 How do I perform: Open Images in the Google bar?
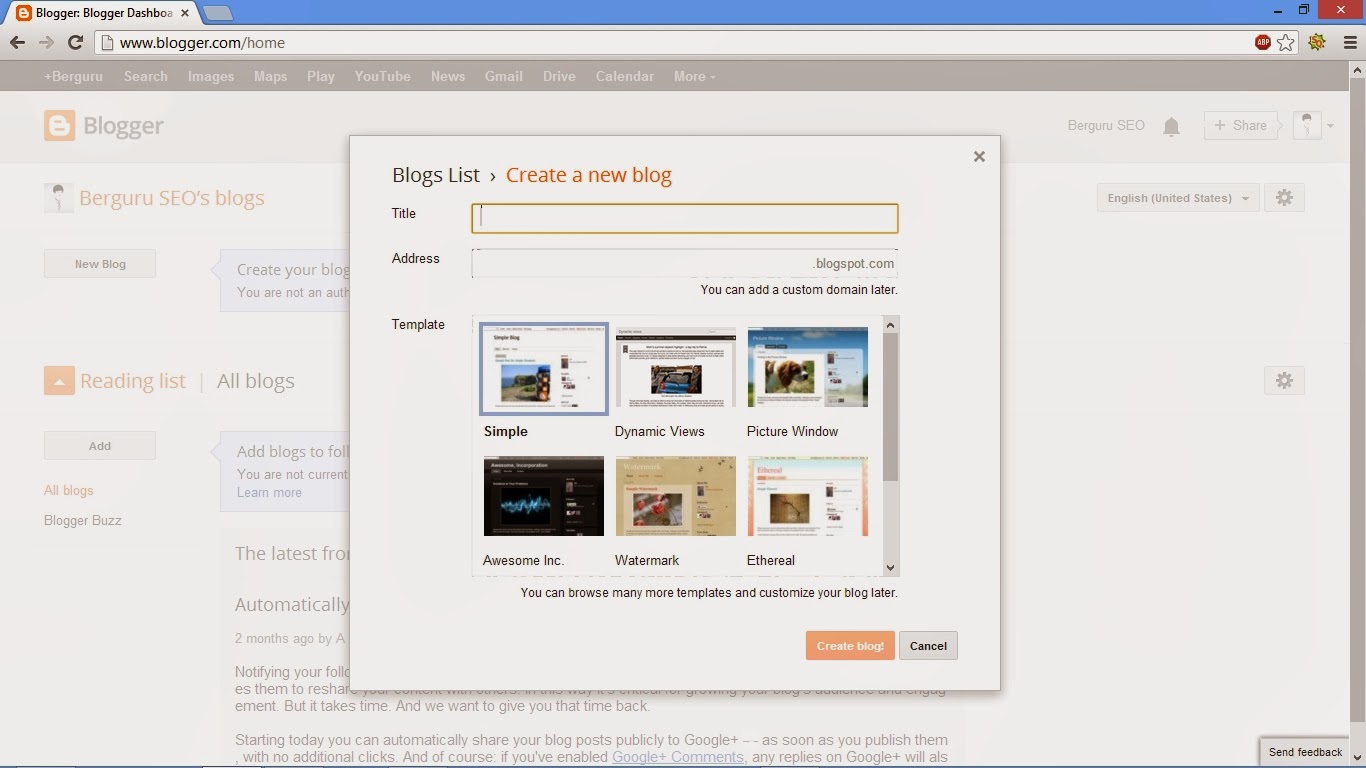pyautogui.click(x=211, y=76)
